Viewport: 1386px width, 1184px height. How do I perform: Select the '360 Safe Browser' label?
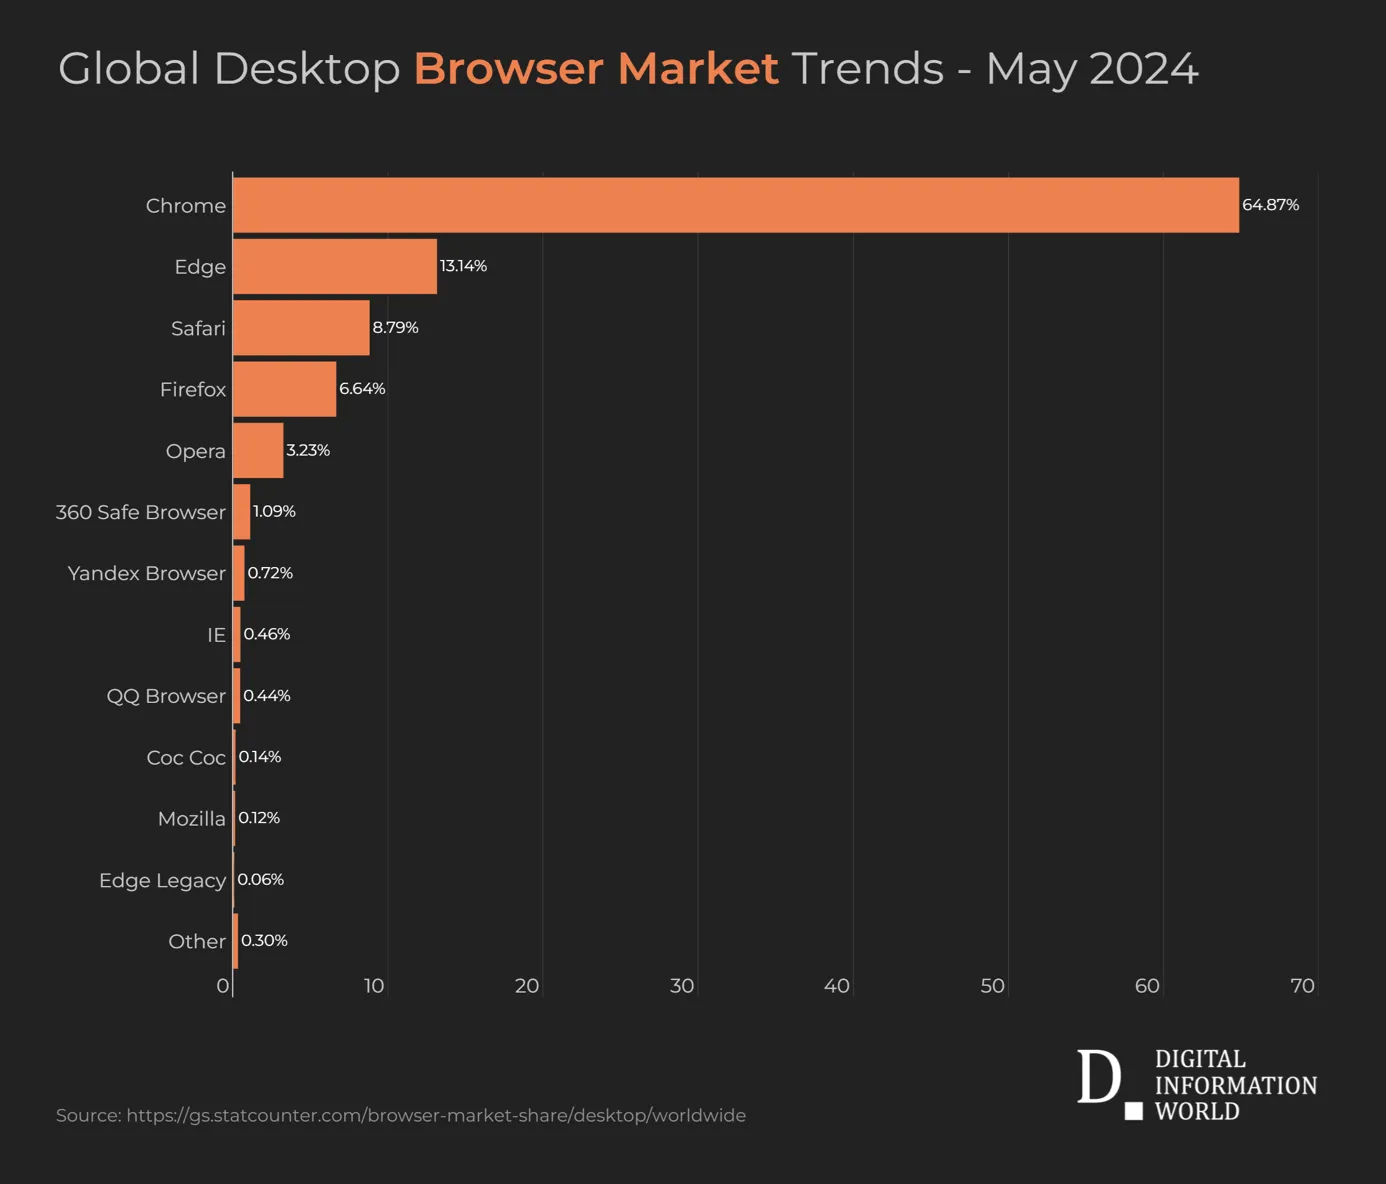point(141,513)
